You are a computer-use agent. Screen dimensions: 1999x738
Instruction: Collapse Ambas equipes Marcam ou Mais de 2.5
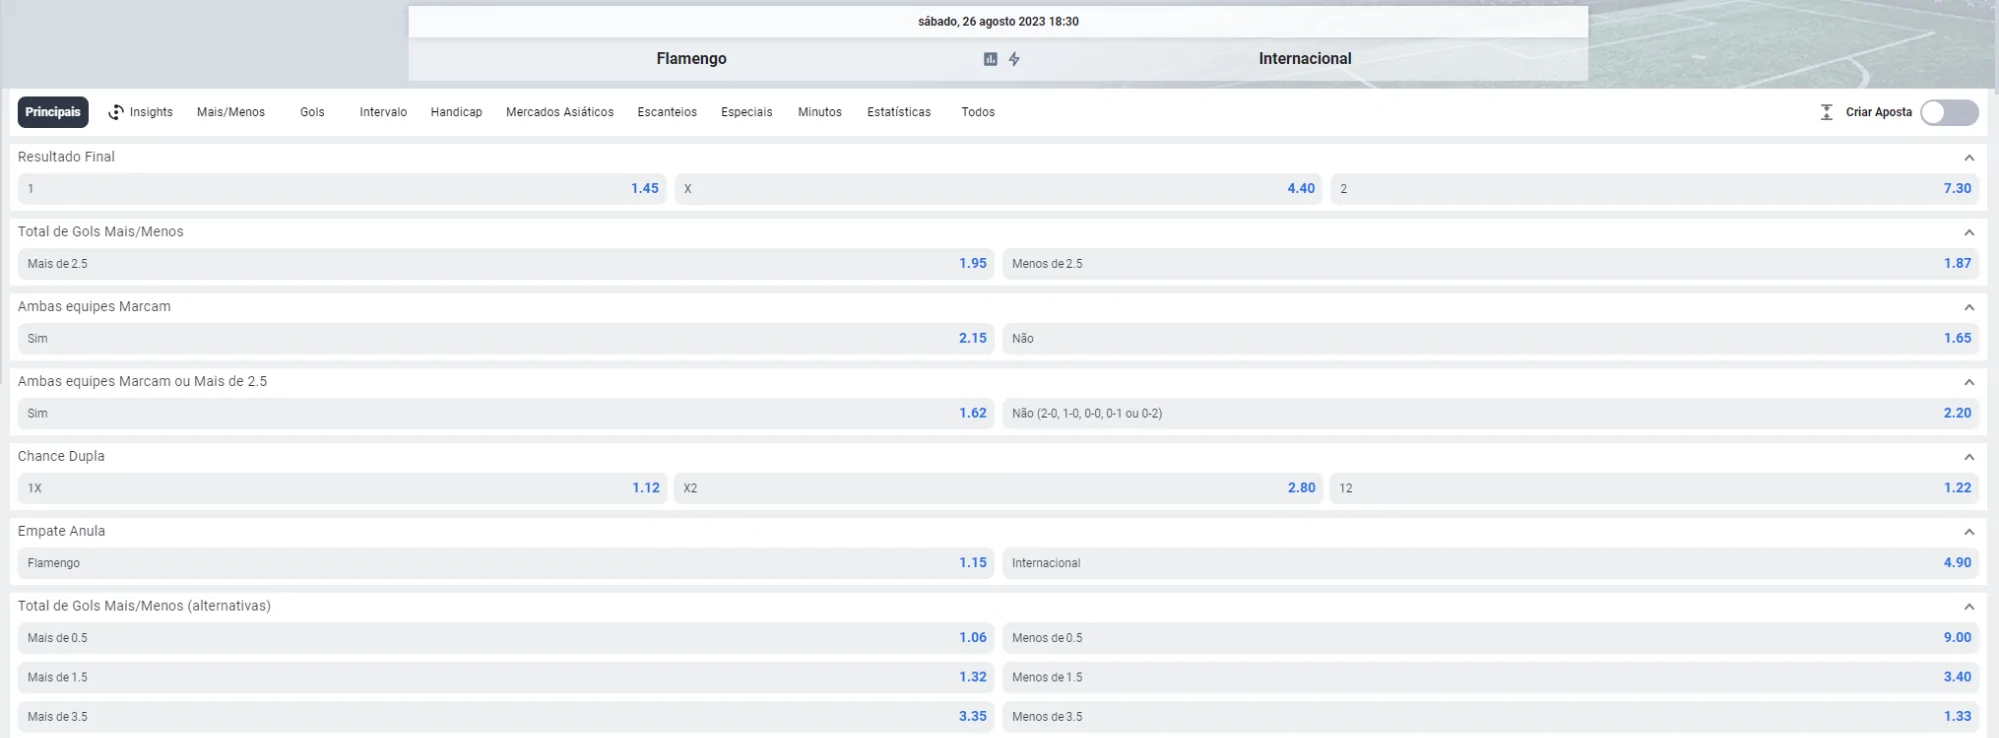click(x=1969, y=382)
